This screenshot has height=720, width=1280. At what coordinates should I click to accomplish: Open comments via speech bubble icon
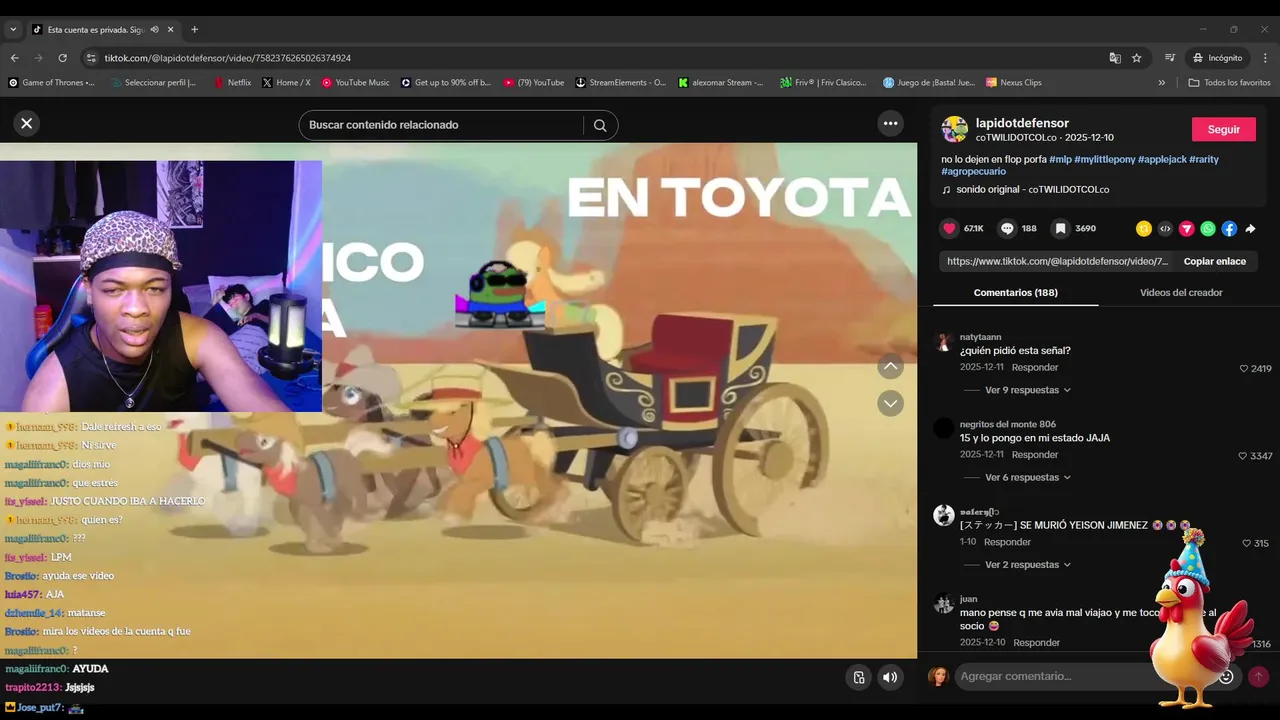1007,228
